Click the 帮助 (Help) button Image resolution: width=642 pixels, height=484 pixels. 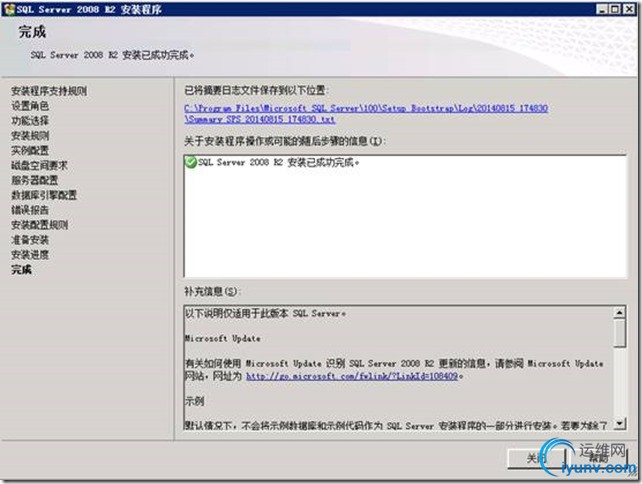pyautogui.click(x=597, y=458)
